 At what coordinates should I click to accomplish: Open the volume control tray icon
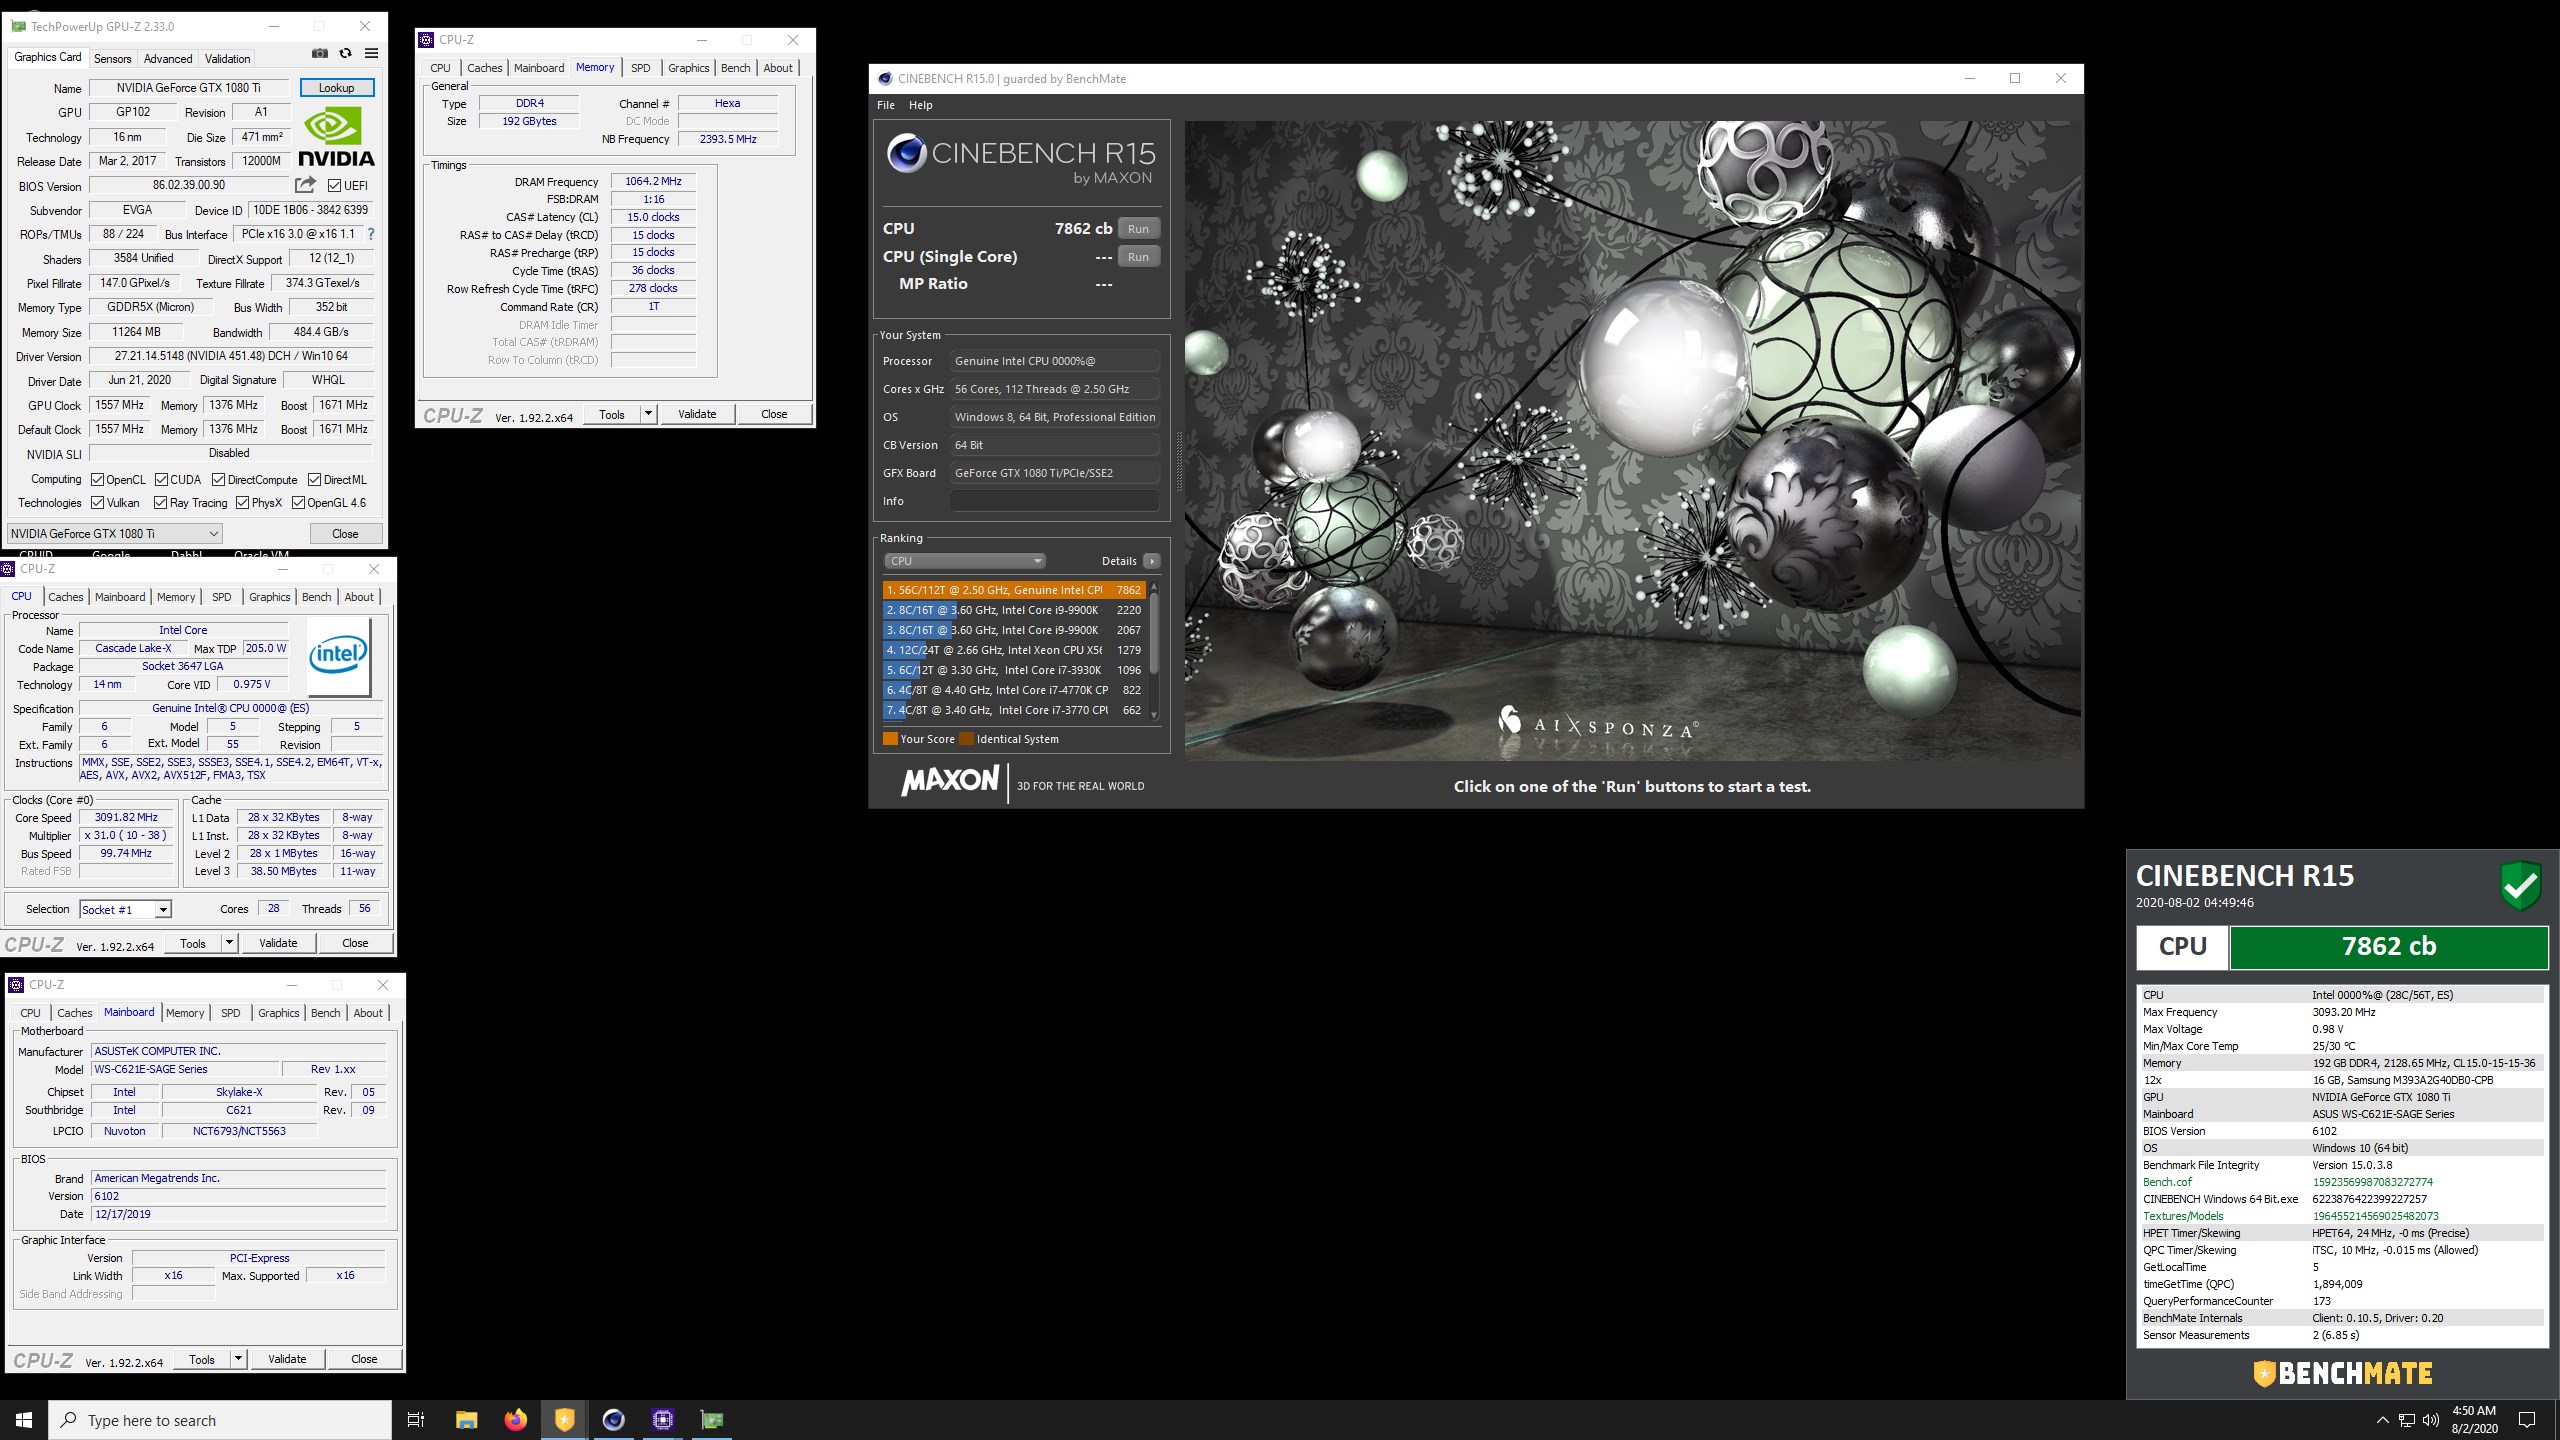(x=2432, y=1420)
